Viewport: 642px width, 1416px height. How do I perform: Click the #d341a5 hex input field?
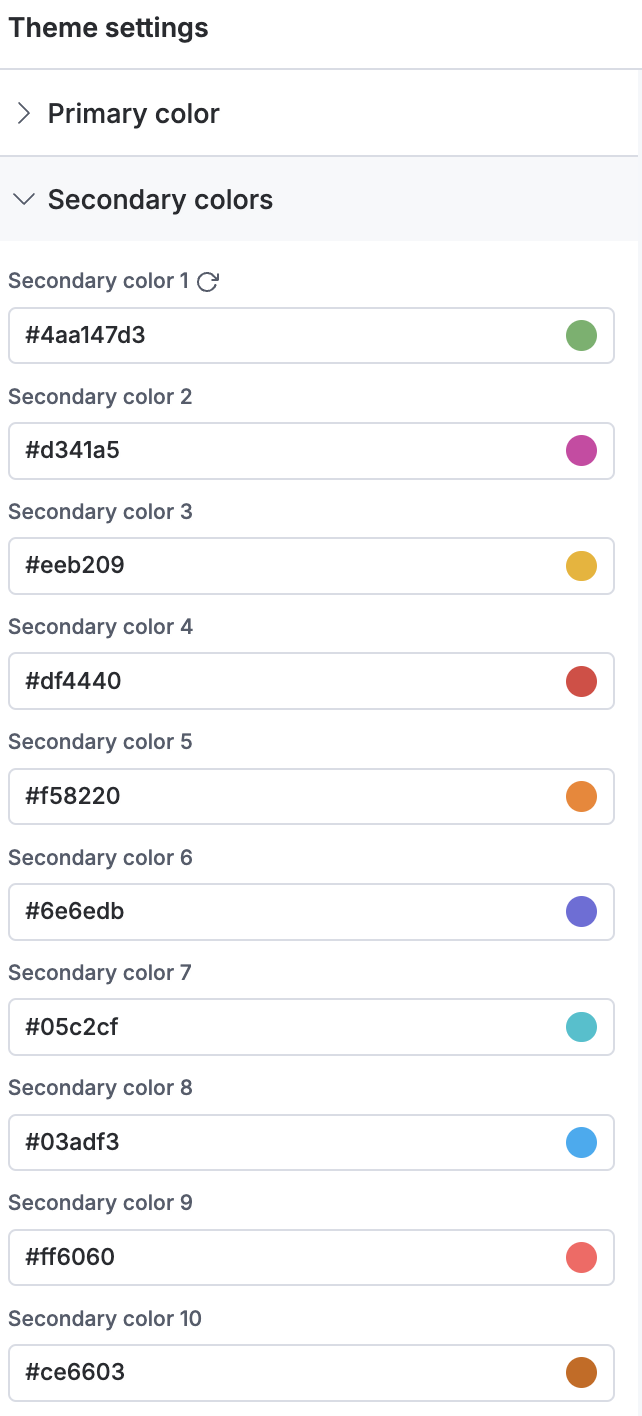(x=311, y=451)
